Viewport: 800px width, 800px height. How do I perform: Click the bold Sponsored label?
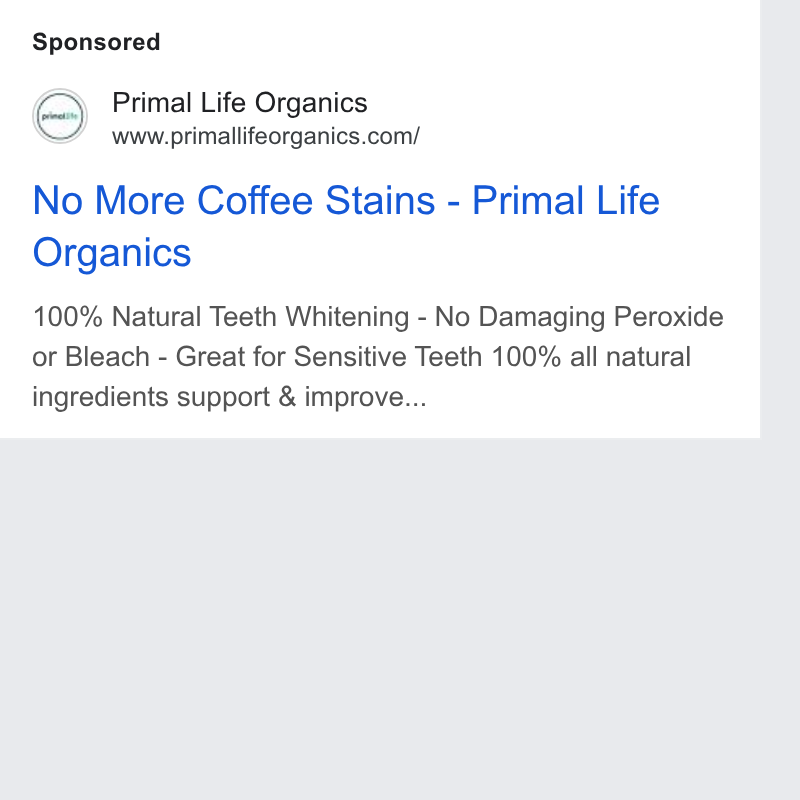click(x=96, y=42)
